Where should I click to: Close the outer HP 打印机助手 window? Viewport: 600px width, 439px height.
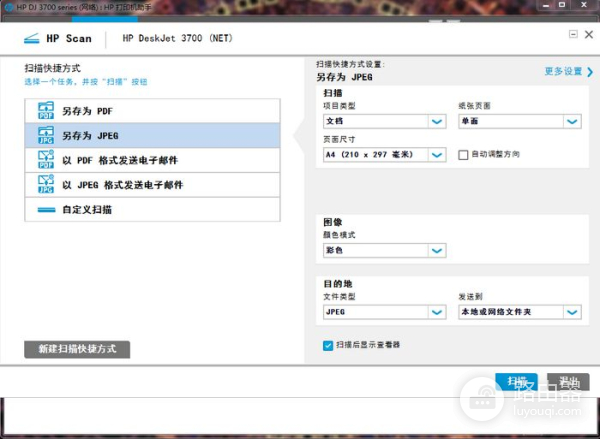pos(584,5)
